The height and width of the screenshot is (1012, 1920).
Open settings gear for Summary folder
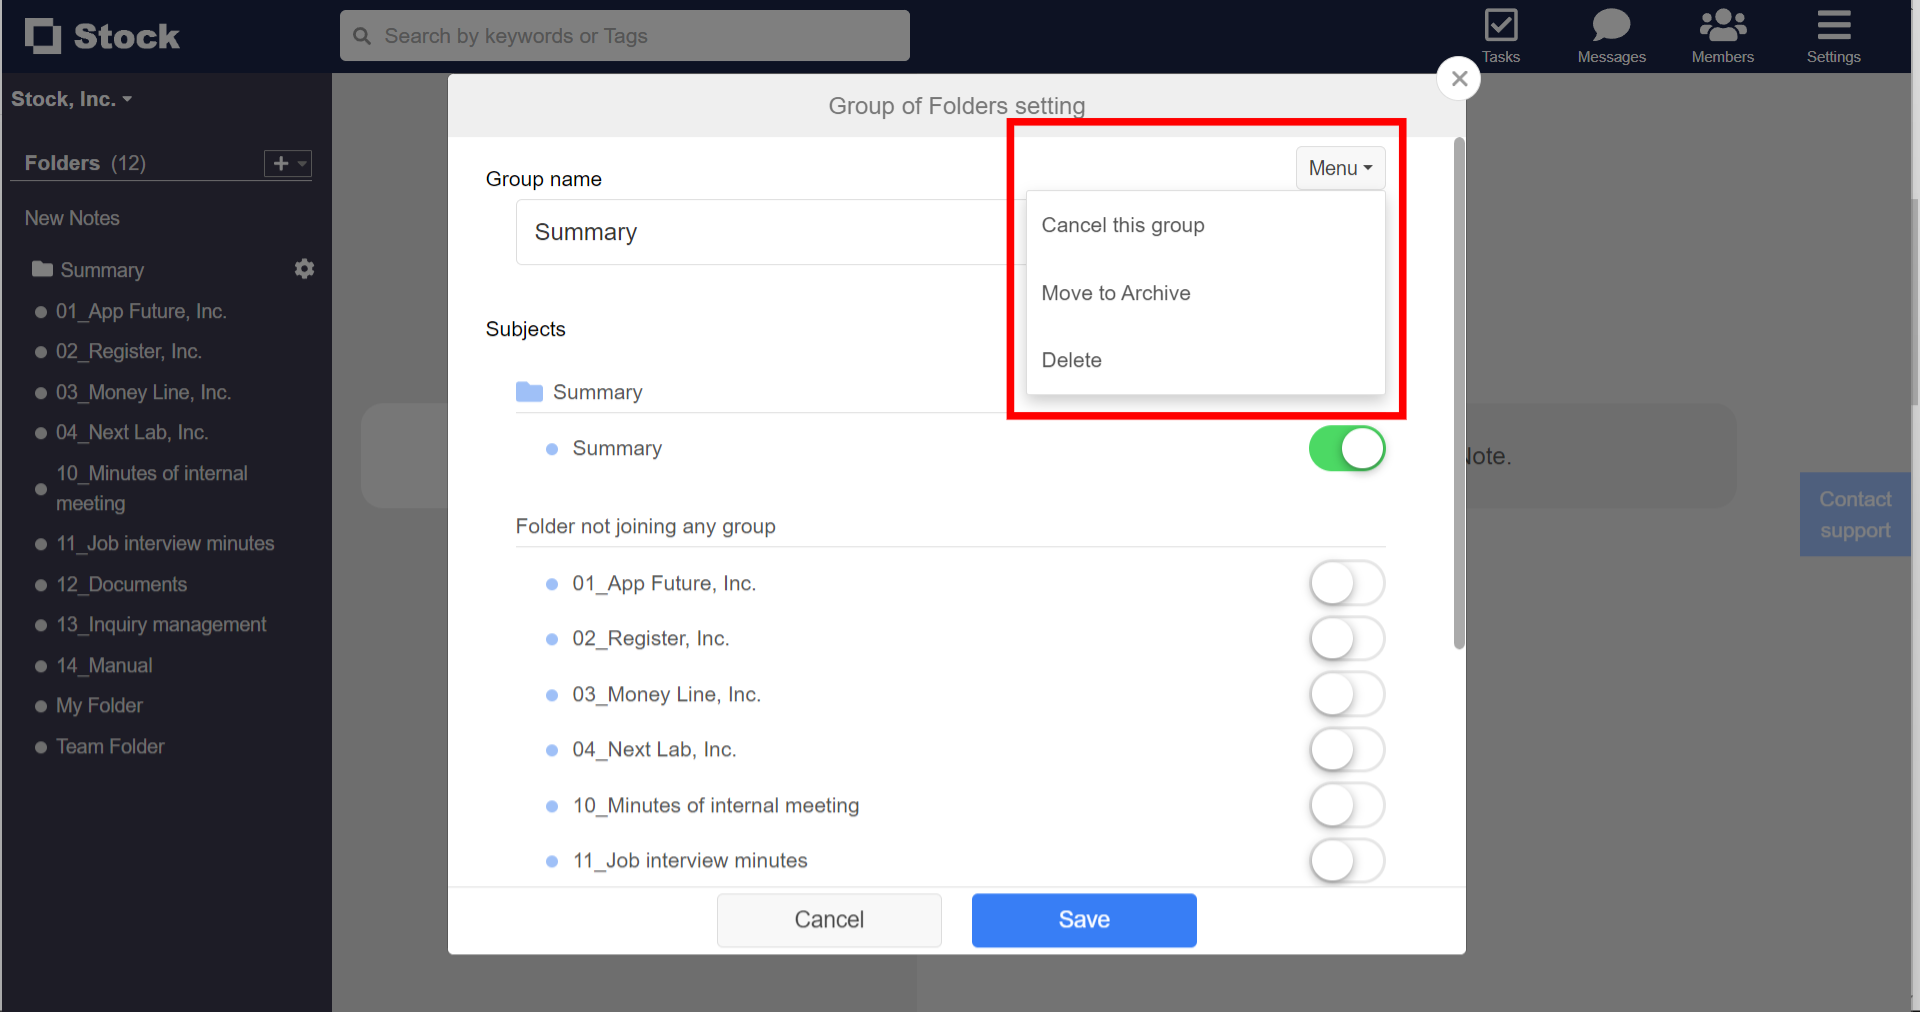point(304,268)
